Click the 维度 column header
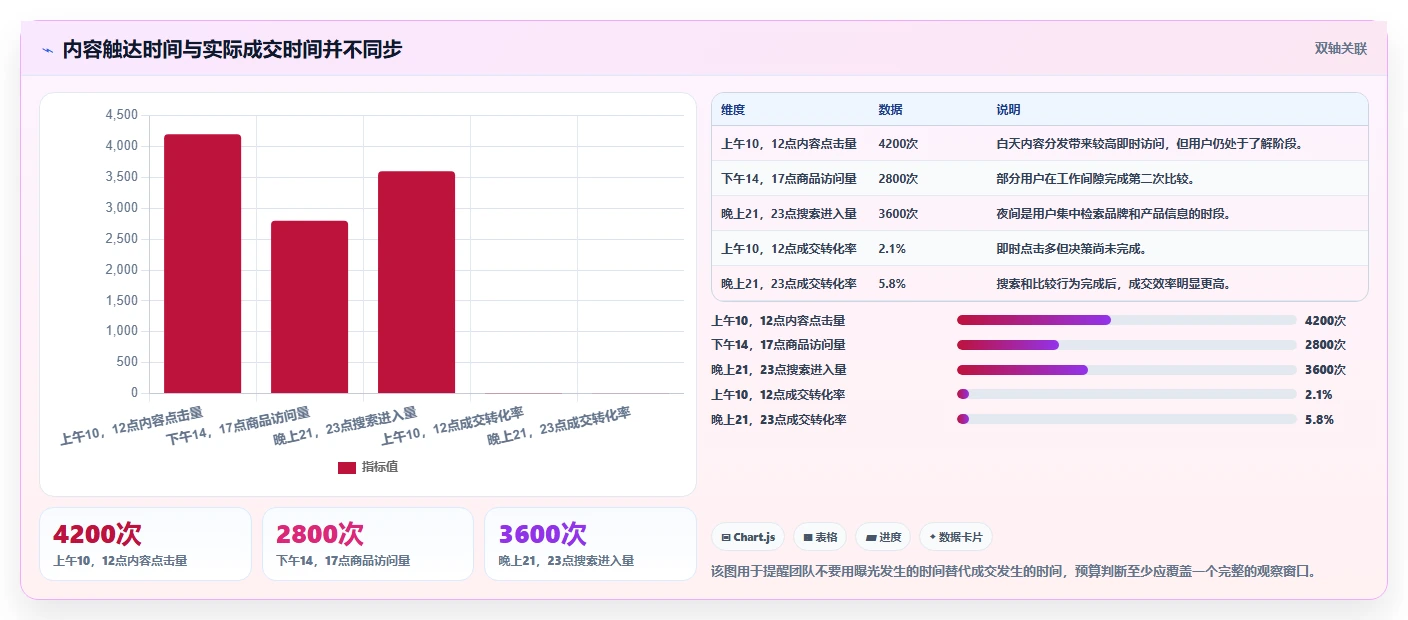This screenshot has height=620, width=1408. point(733,110)
